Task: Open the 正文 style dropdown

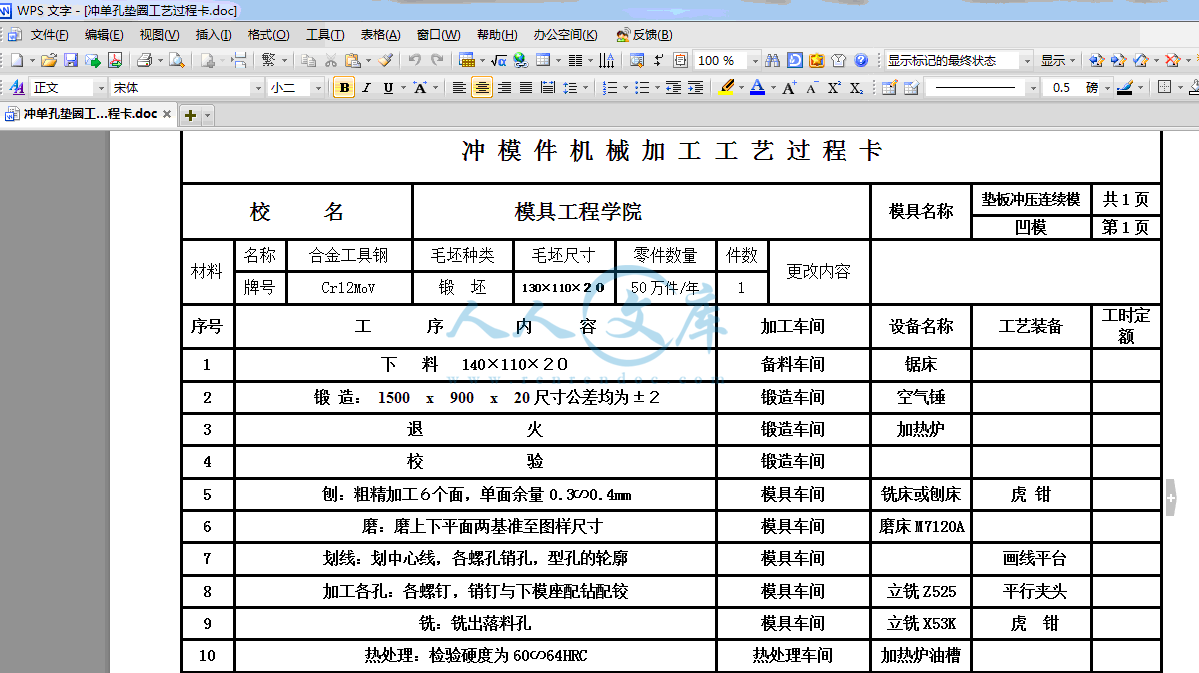Action: pyautogui.click(x=100, y=88)
